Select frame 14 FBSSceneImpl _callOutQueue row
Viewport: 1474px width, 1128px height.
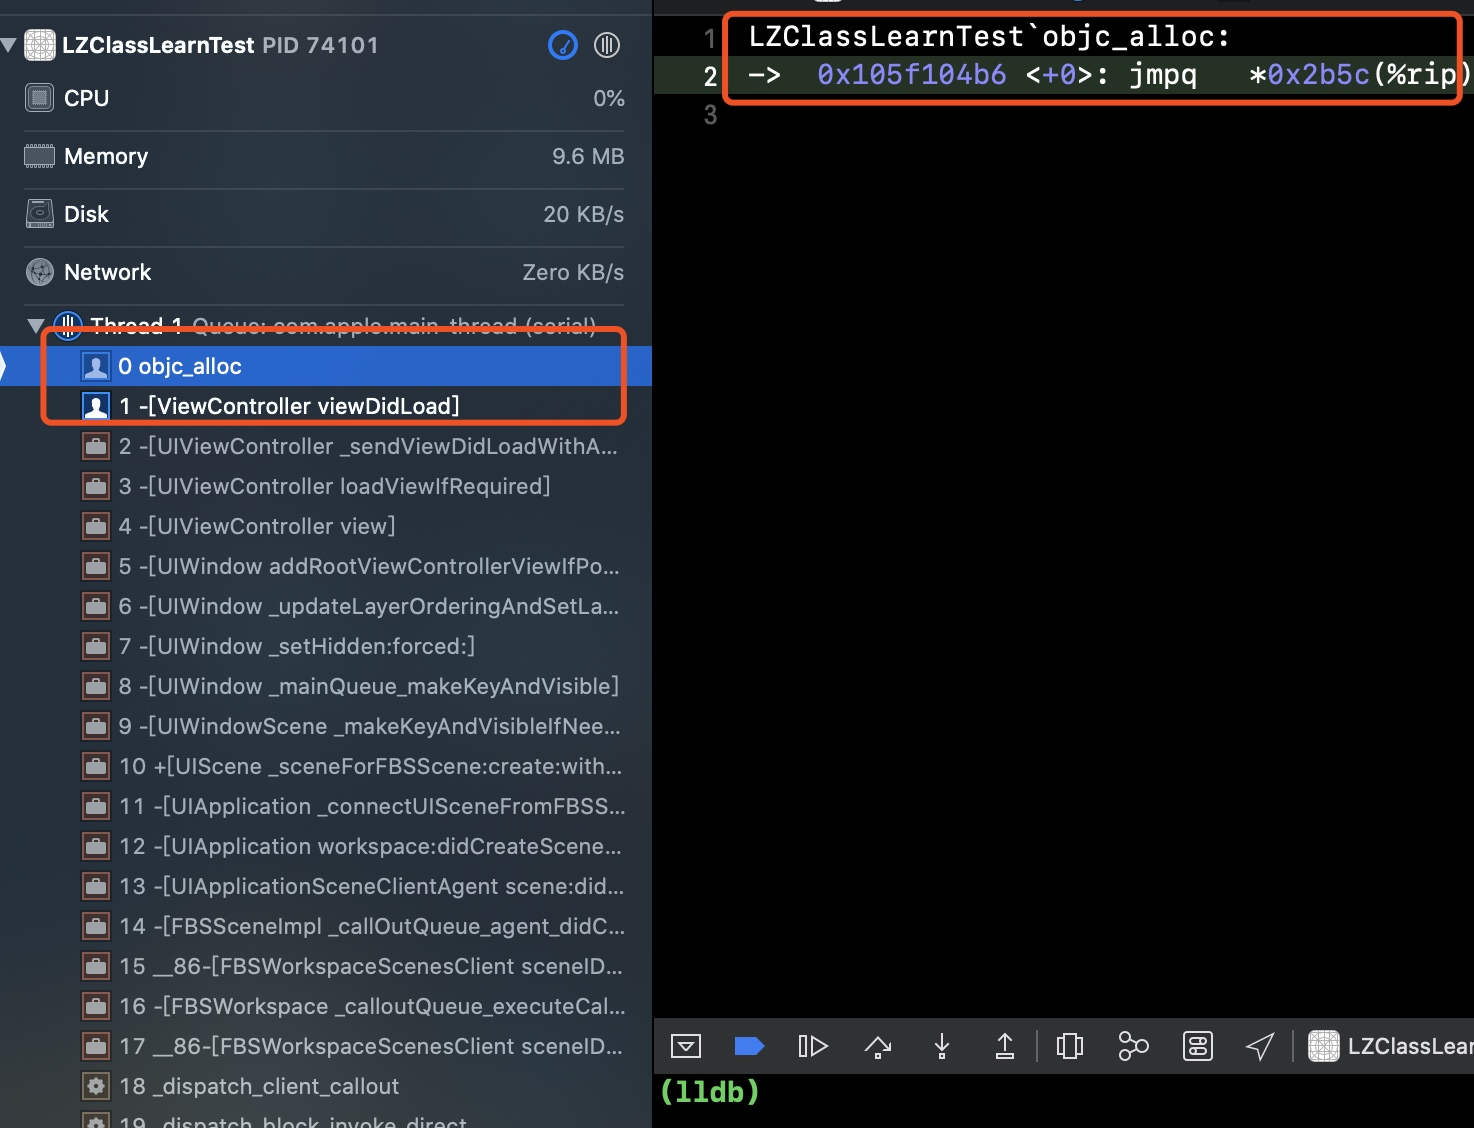click(x=326, y=926)
